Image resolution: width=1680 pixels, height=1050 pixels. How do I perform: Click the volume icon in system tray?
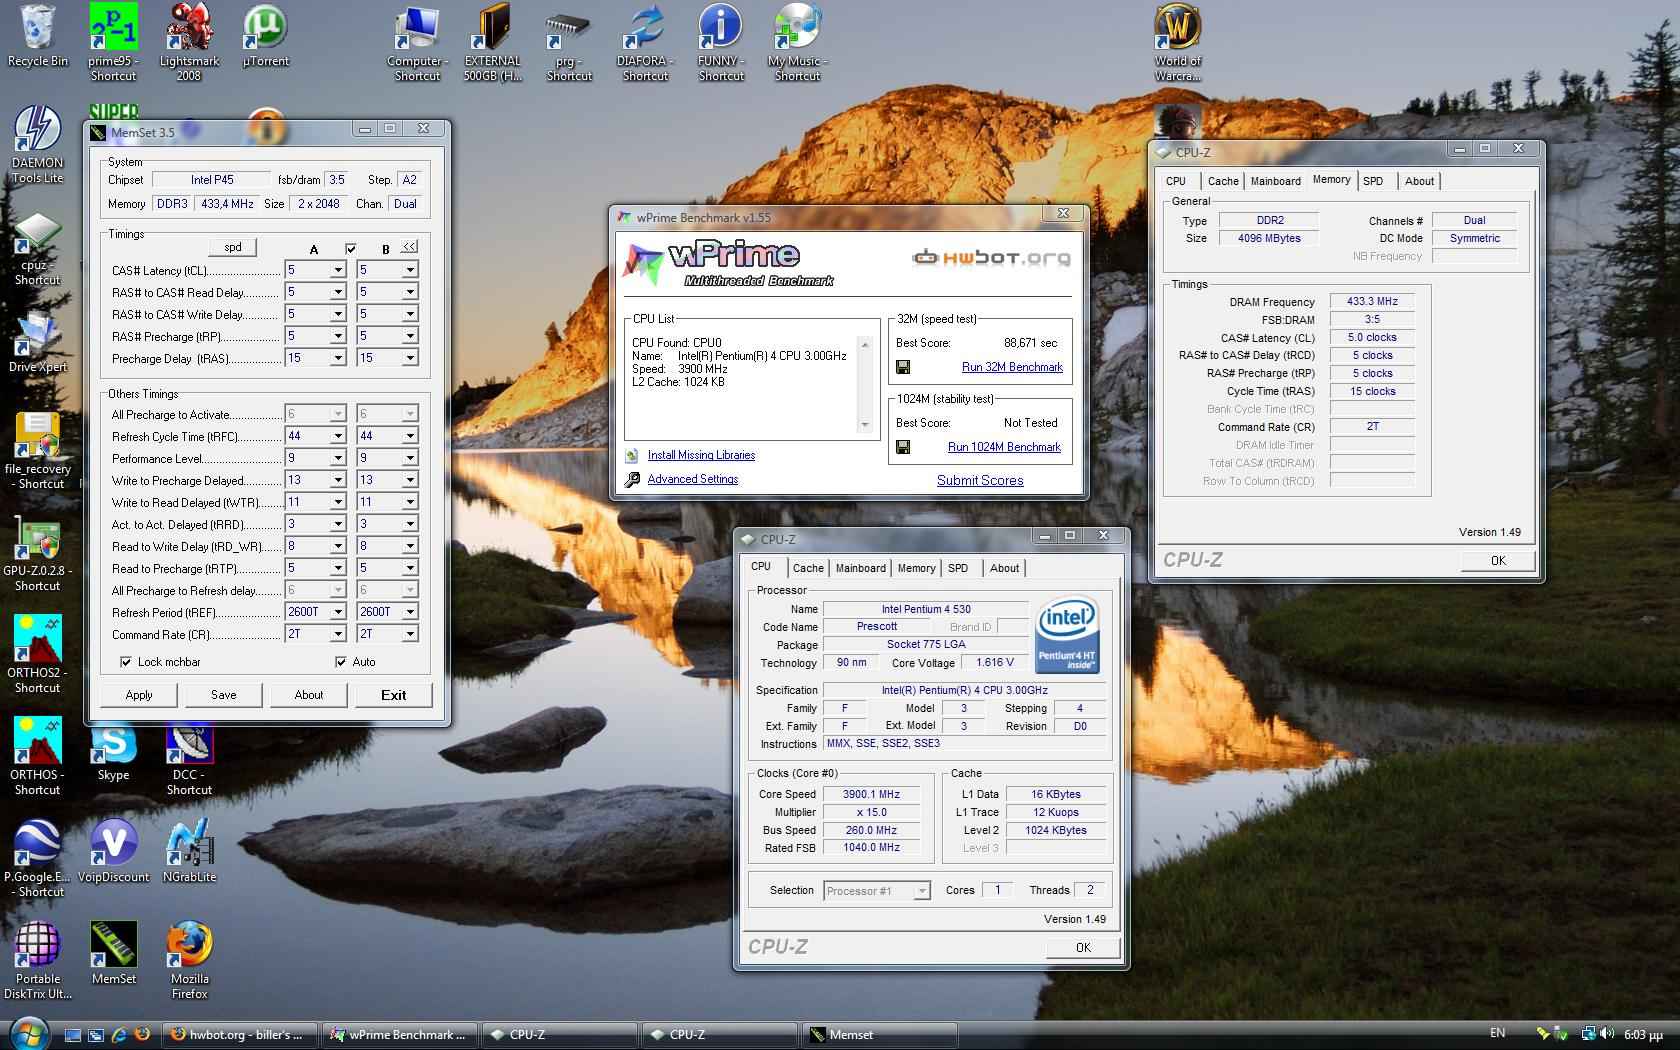(1606, 1034)
